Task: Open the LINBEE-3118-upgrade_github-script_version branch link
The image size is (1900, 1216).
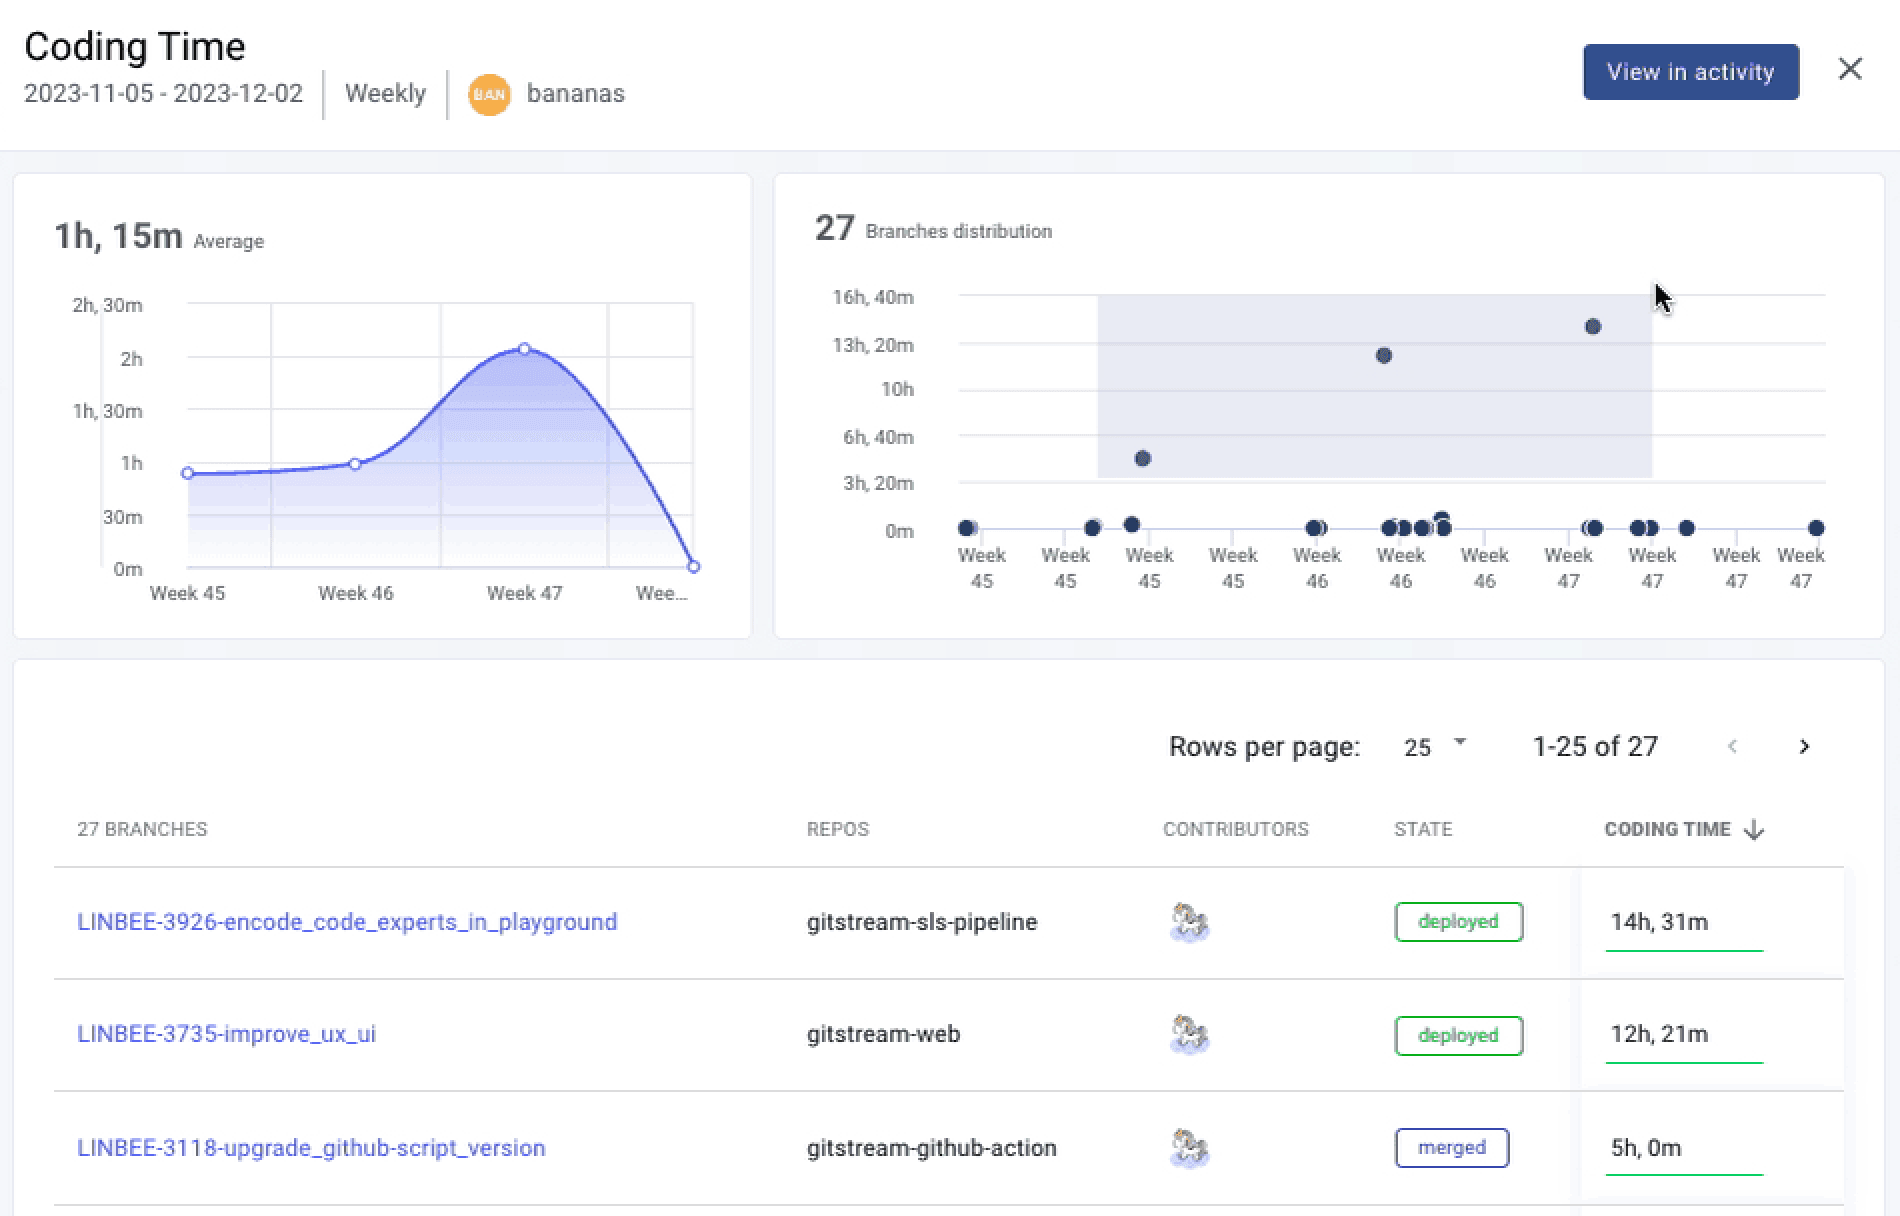Action: [311, 1148]
